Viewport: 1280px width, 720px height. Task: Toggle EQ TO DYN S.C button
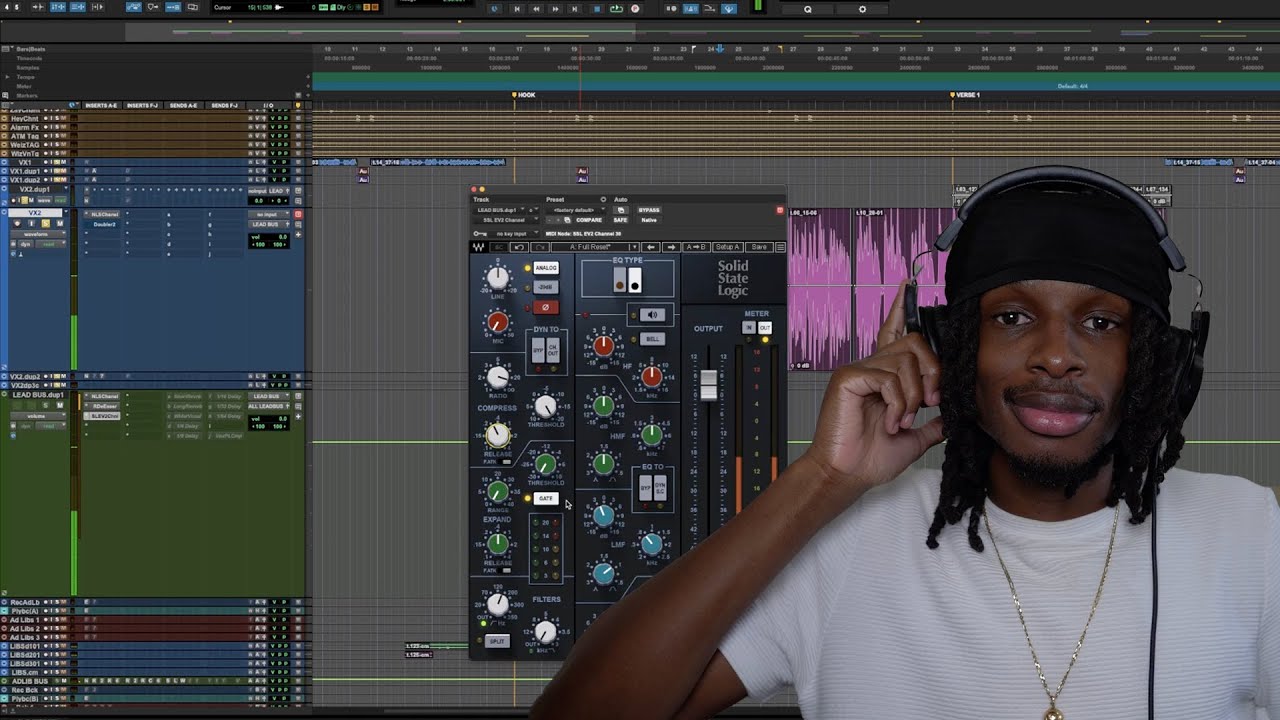click(660, 488)
